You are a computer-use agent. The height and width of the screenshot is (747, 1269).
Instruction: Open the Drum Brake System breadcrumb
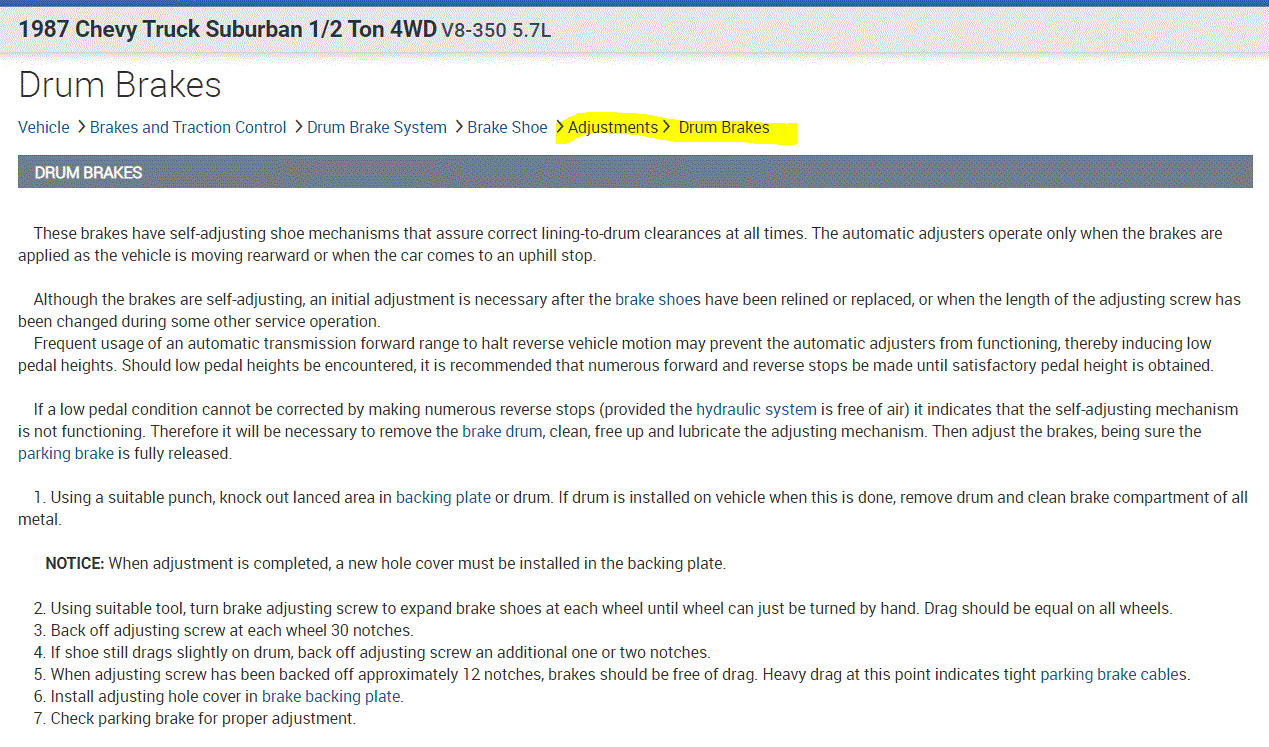377,127
